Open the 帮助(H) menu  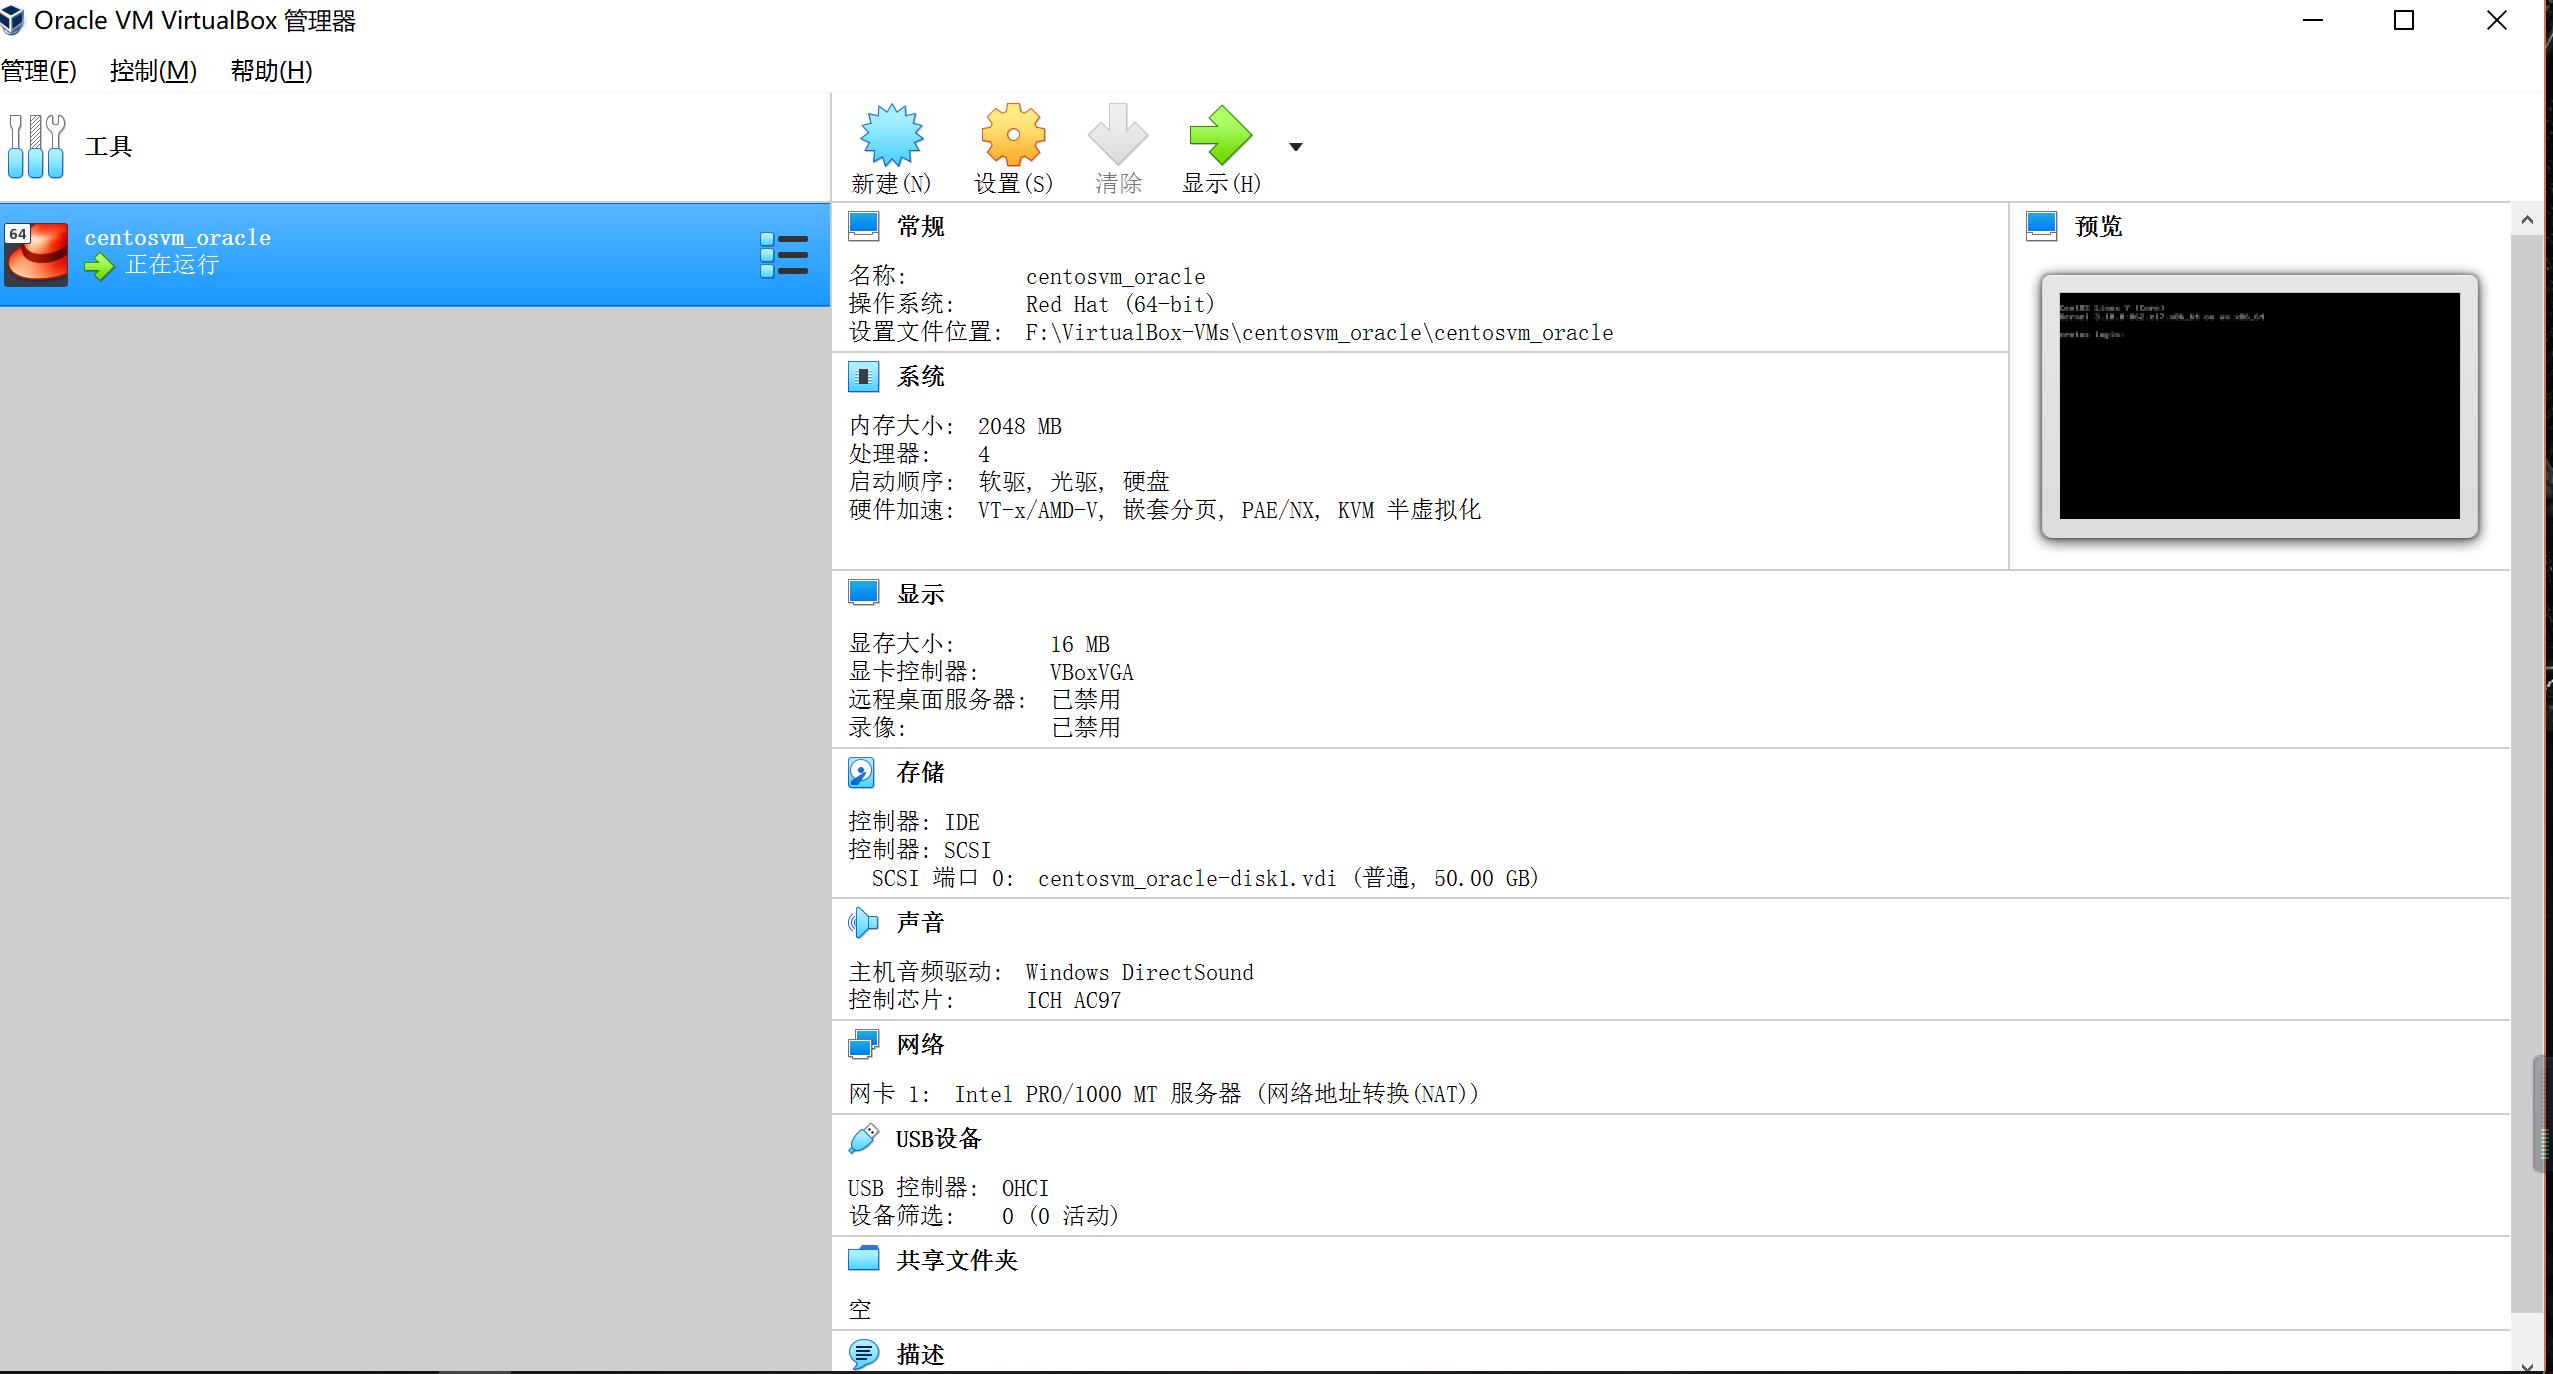pos(269,70)
